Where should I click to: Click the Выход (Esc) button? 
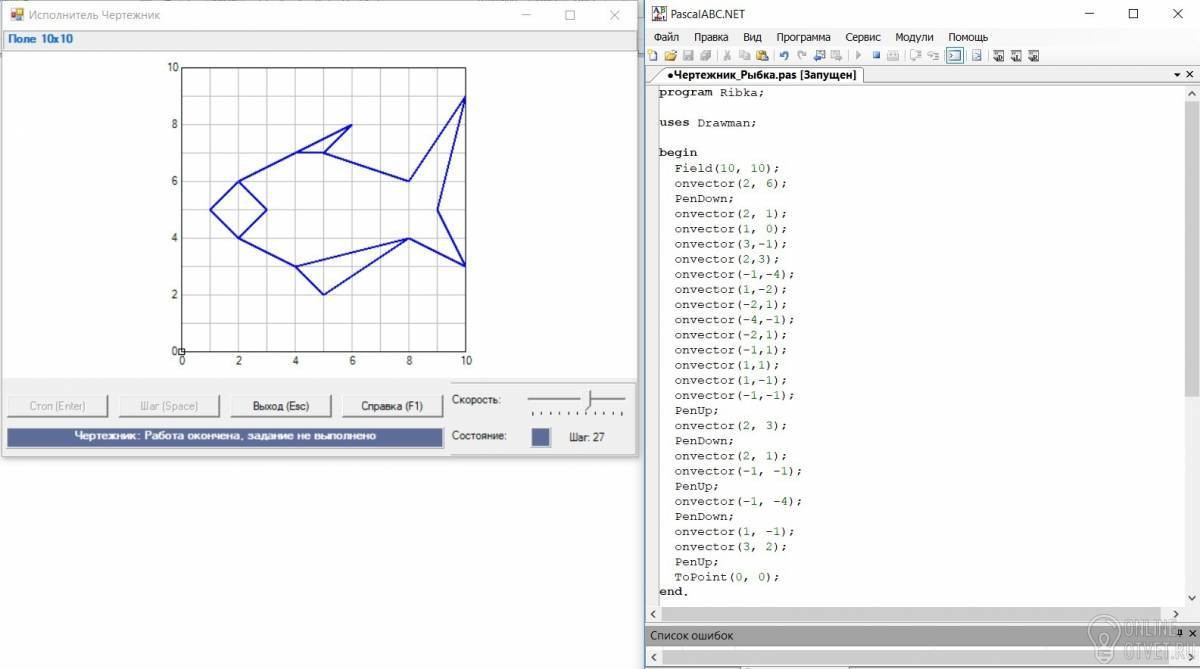(x=281, y=406)
